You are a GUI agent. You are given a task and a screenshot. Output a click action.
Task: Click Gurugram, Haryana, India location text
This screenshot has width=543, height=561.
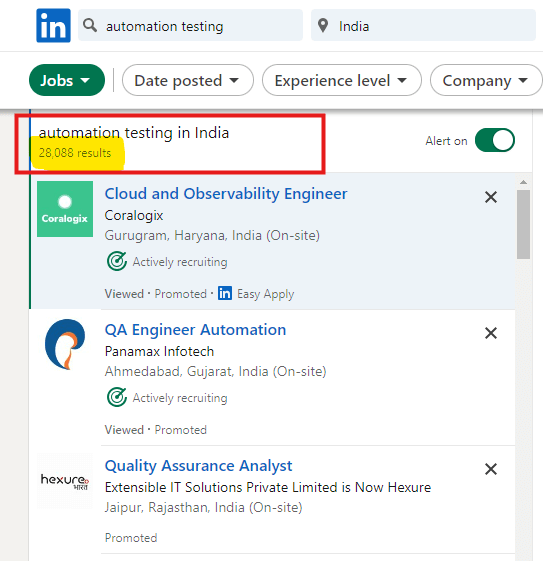click(x=212, y=236)
